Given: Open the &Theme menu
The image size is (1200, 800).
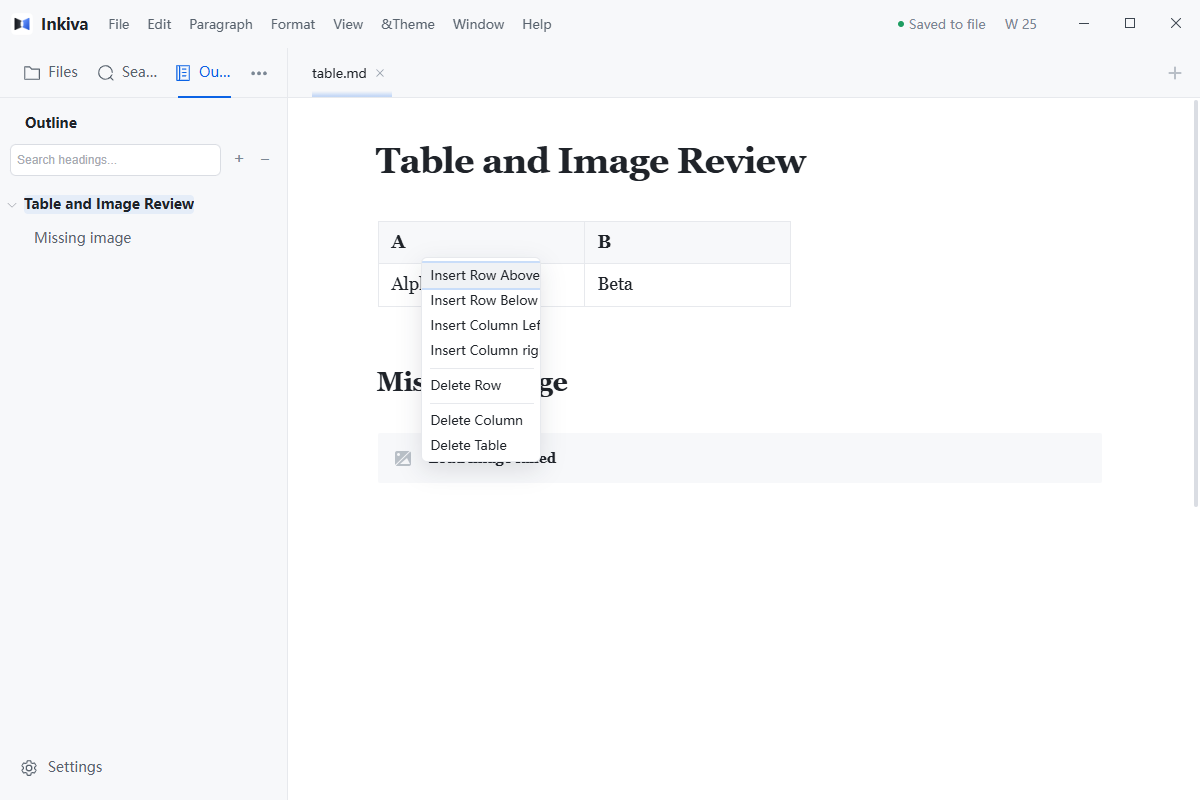Looking at the screenshot, I should 408,24.
